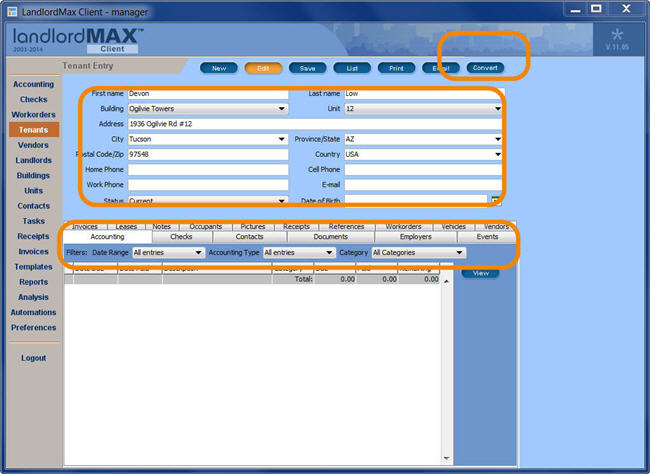Screen dimensions: 650x474
Task: Click the Save button
Action: [x=308, y=68]
